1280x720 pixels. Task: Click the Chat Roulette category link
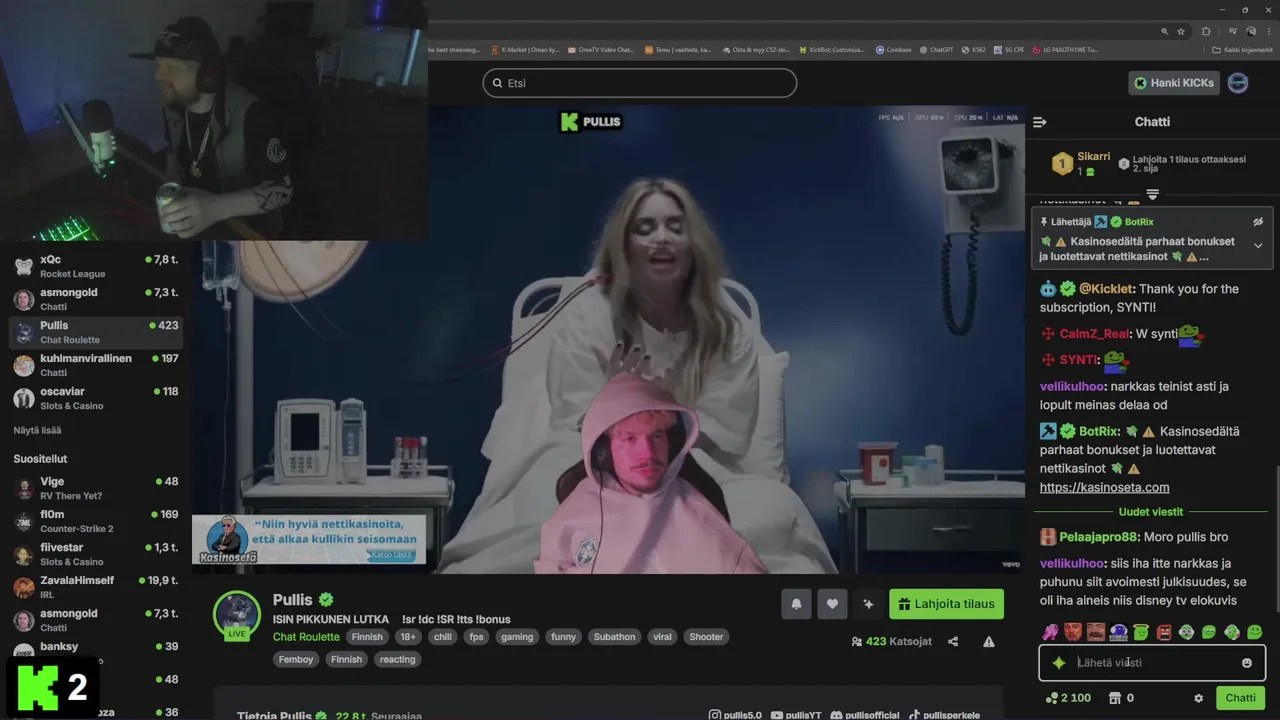306,637
